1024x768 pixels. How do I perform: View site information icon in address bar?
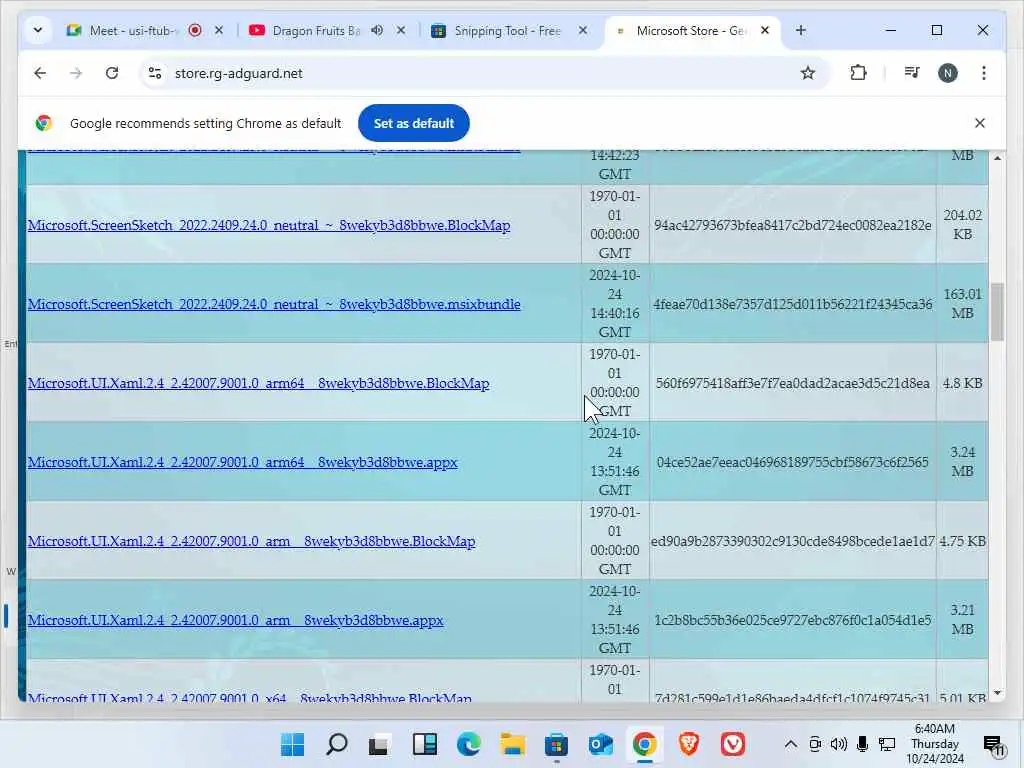click(x=155, y=73)
